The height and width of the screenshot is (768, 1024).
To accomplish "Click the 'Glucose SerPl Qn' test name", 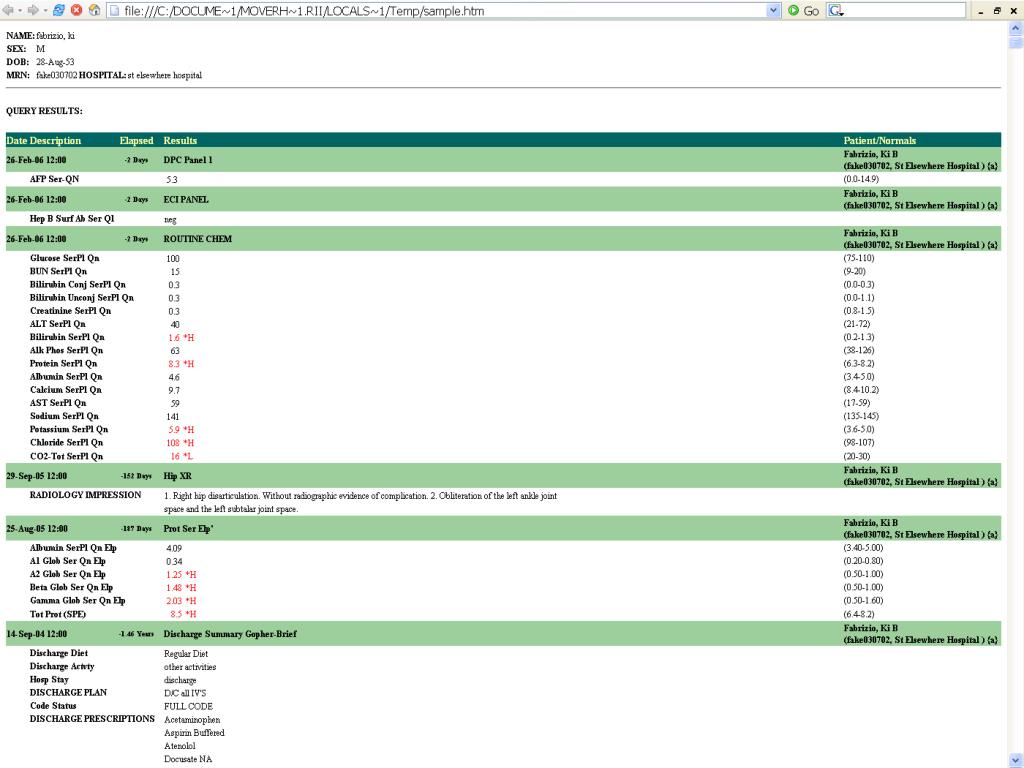I will point(65,258).
